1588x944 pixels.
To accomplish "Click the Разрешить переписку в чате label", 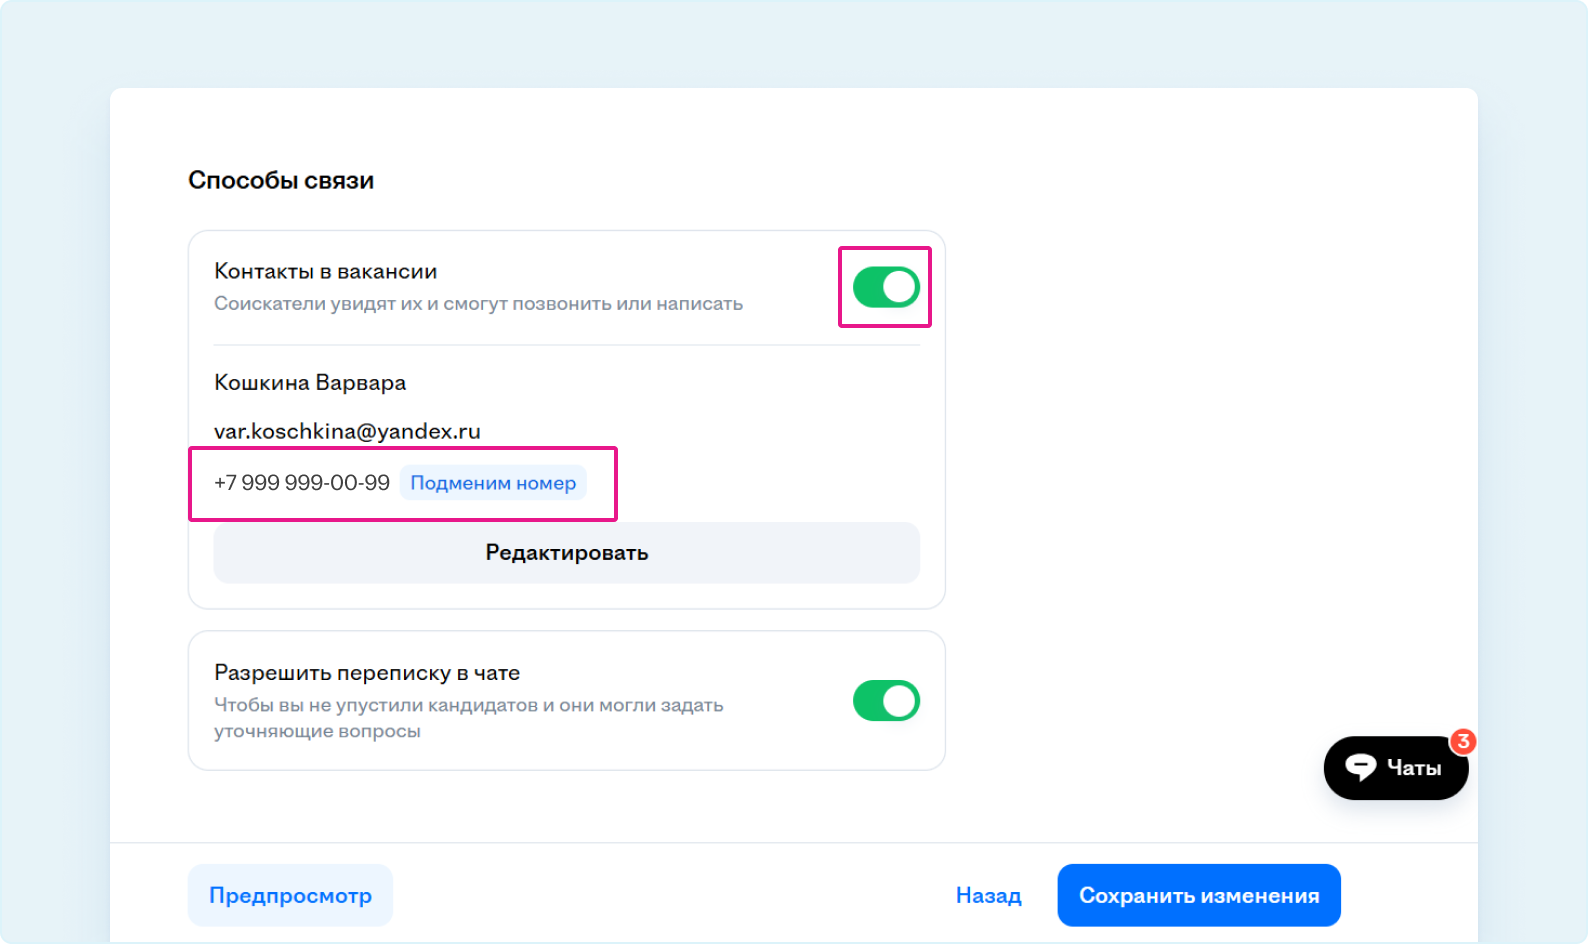I will [367, 673].
